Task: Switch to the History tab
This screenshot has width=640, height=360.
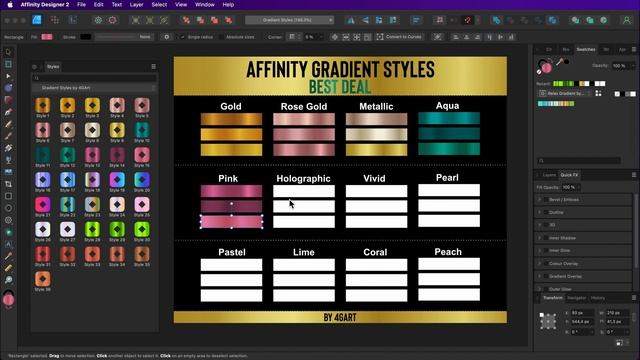Action: pos(598,298)
